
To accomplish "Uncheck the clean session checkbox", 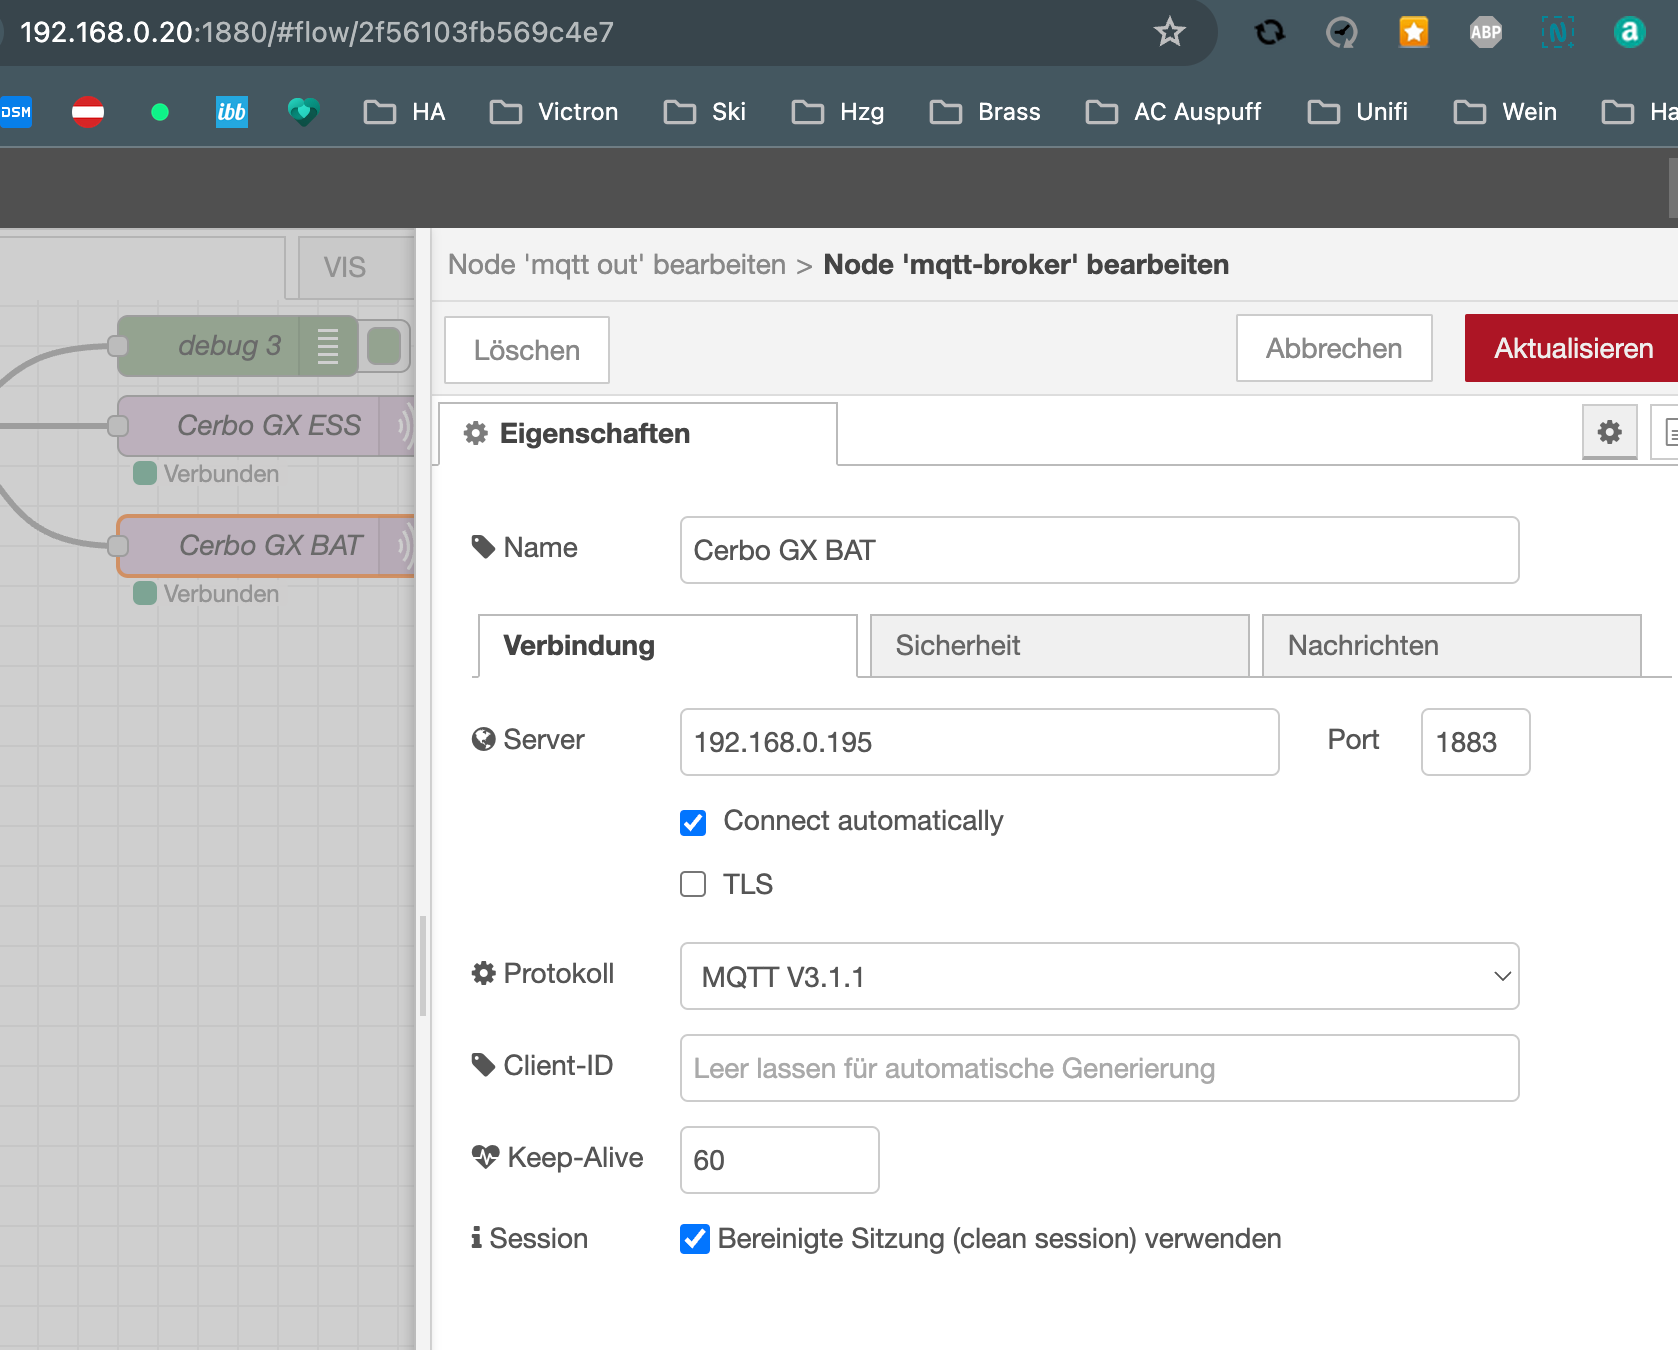I will click(x=694, y=1239).
